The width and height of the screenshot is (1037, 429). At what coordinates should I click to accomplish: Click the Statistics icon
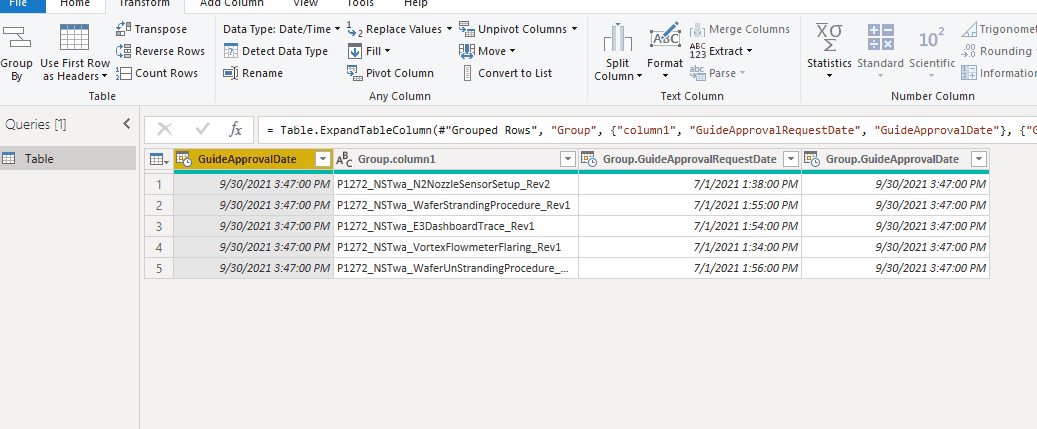pyautogui.click(x=829, y=38)
